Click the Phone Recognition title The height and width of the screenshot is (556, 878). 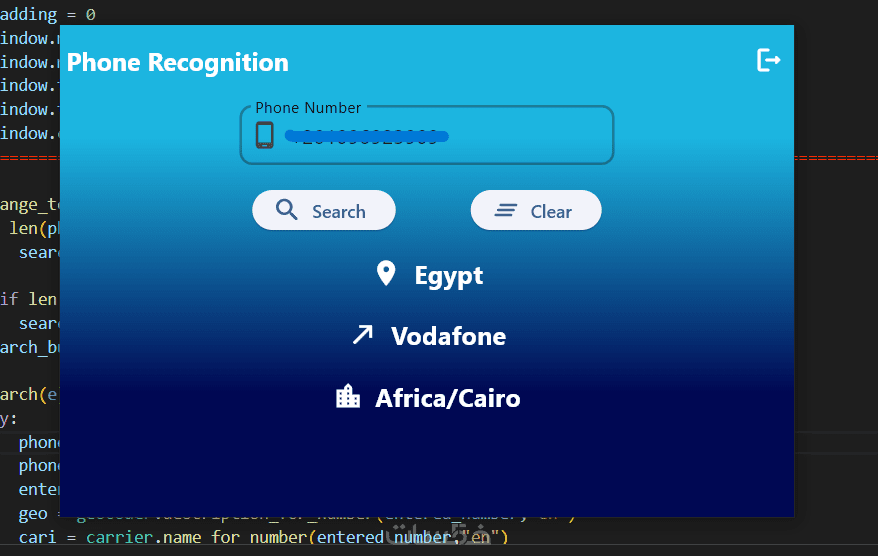tap(178, 63)
